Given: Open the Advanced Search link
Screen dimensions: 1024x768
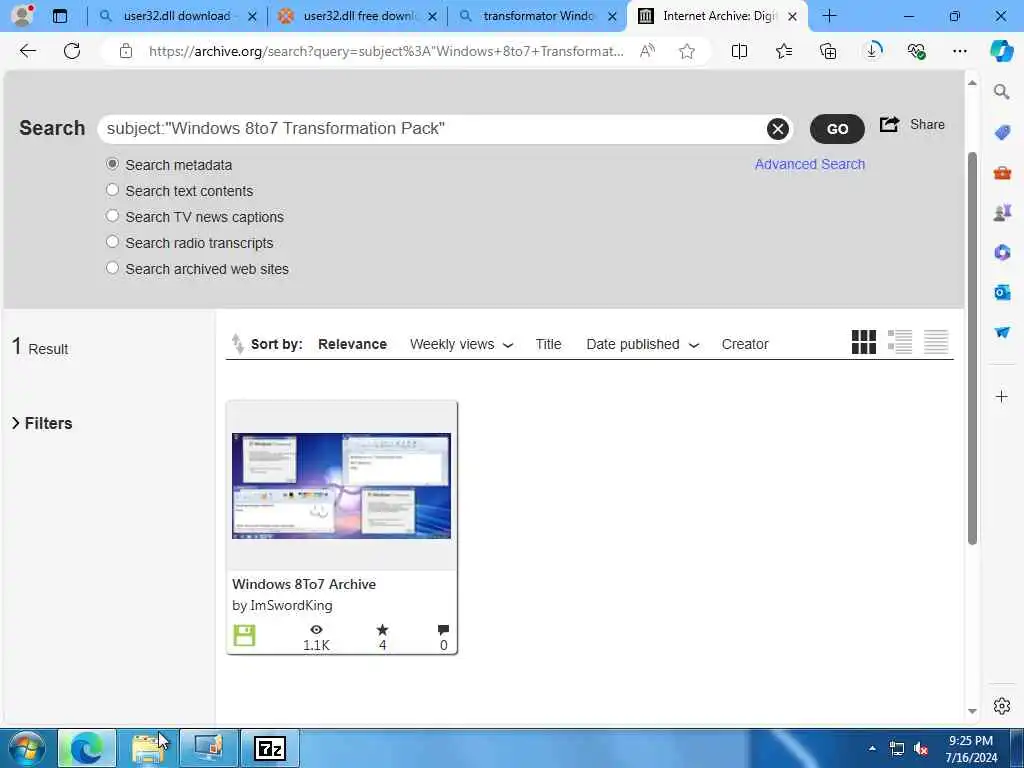Looking at the screenshot, I should pyautogui.click(x=810, y=164).
